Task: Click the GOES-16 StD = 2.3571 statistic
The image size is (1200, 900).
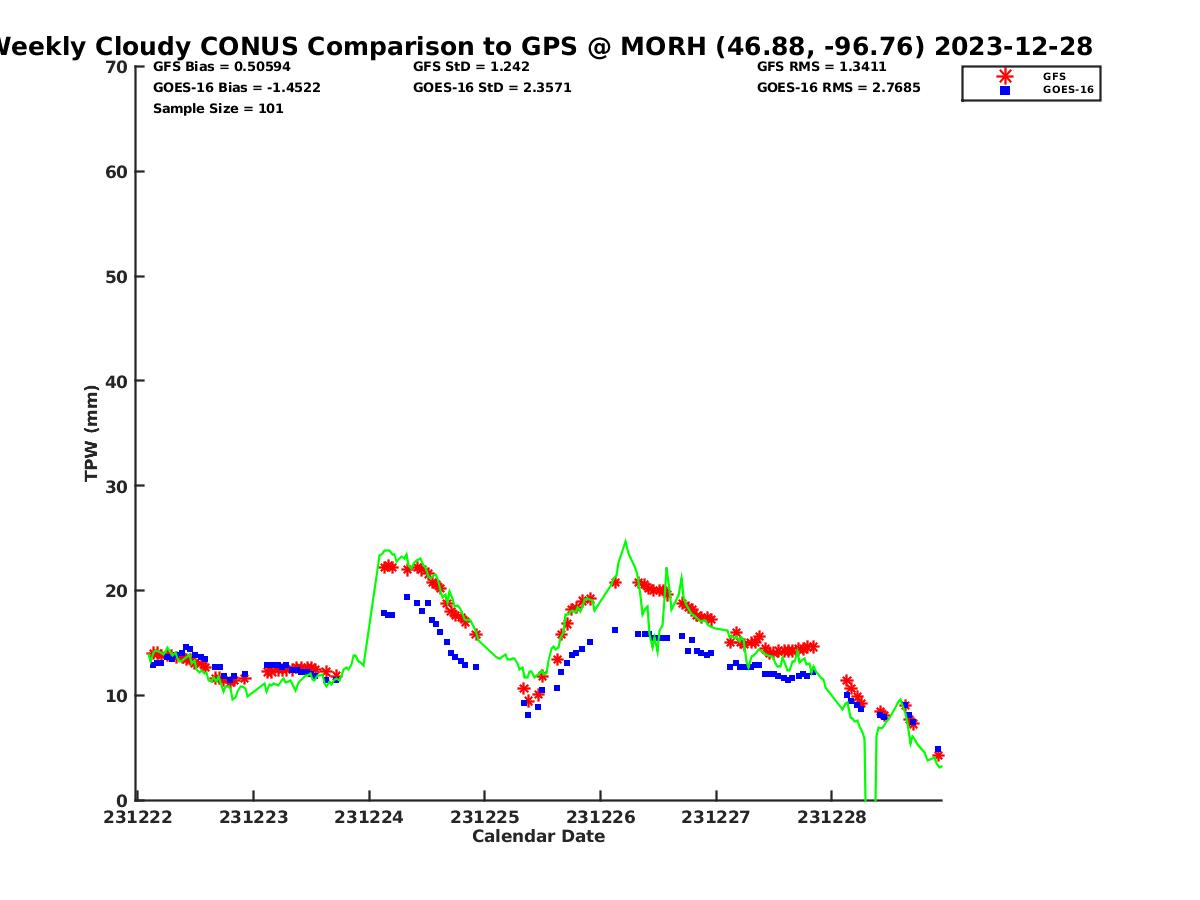Action: pyautogui.click(x=492, y=87)
